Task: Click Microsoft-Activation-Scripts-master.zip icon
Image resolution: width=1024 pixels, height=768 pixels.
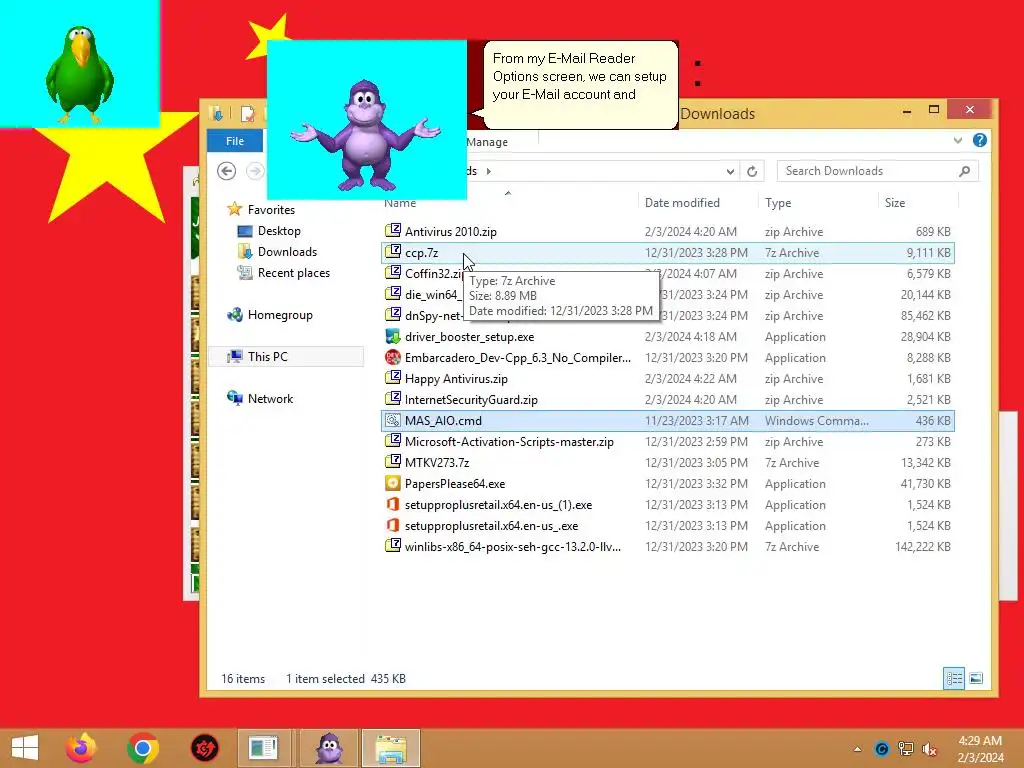Action: [392, 441]
